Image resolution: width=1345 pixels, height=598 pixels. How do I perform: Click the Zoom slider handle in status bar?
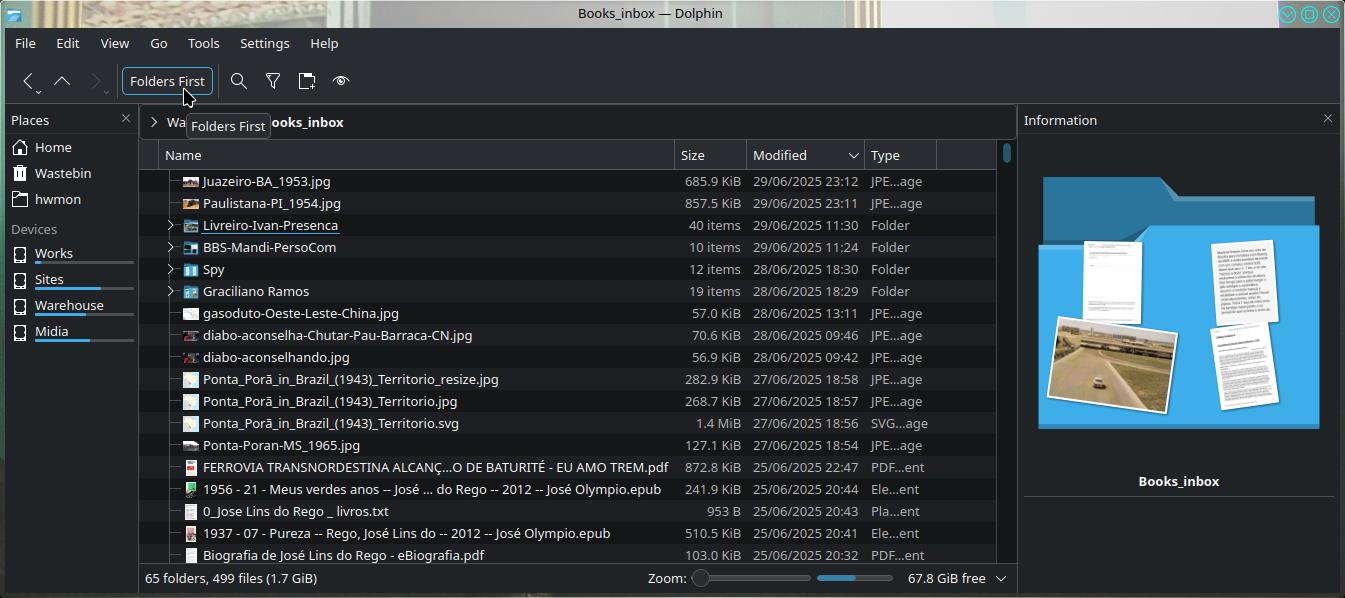coord(701,578)
